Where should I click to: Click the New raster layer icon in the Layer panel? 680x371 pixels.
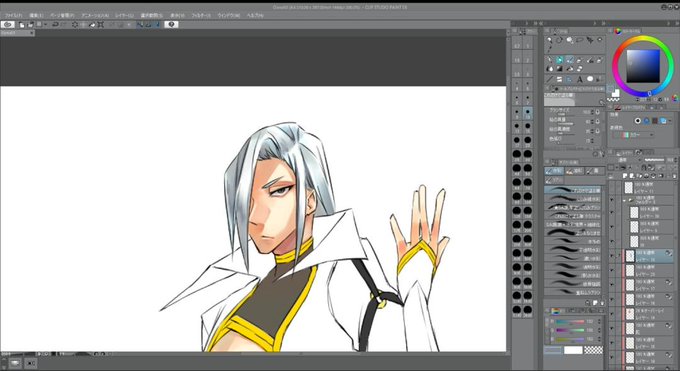(626, 176)
